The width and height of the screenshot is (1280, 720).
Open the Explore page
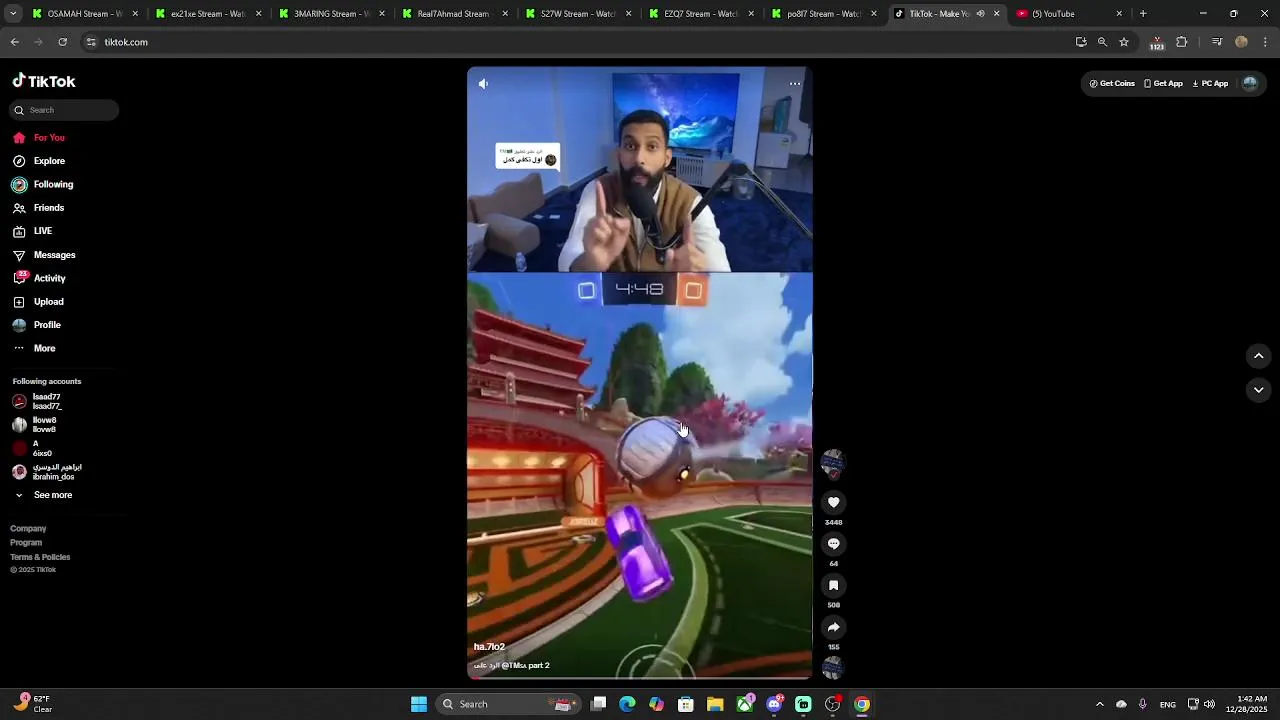[40, 161]
